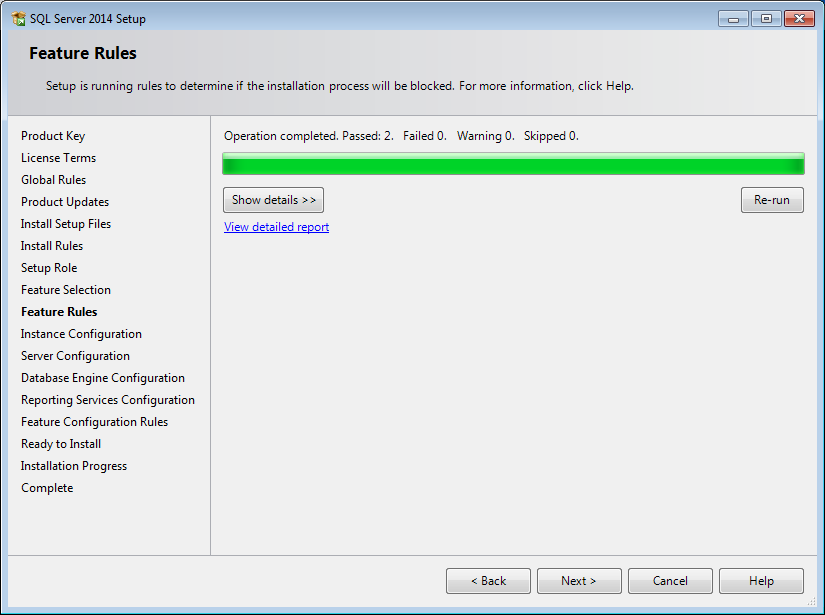Select Install Setup Files step
This screenshot has height=615, width=825.
click(x=66, y=224)
